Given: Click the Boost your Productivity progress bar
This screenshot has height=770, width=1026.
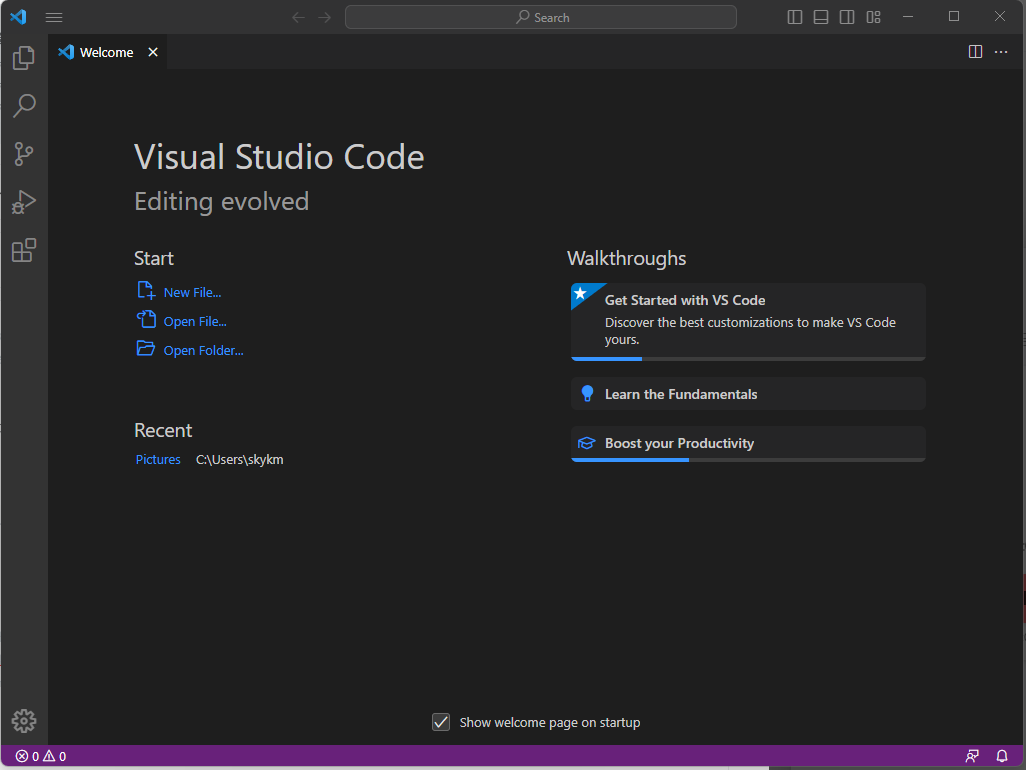Looking at the screenshot, I should [748, 460].
